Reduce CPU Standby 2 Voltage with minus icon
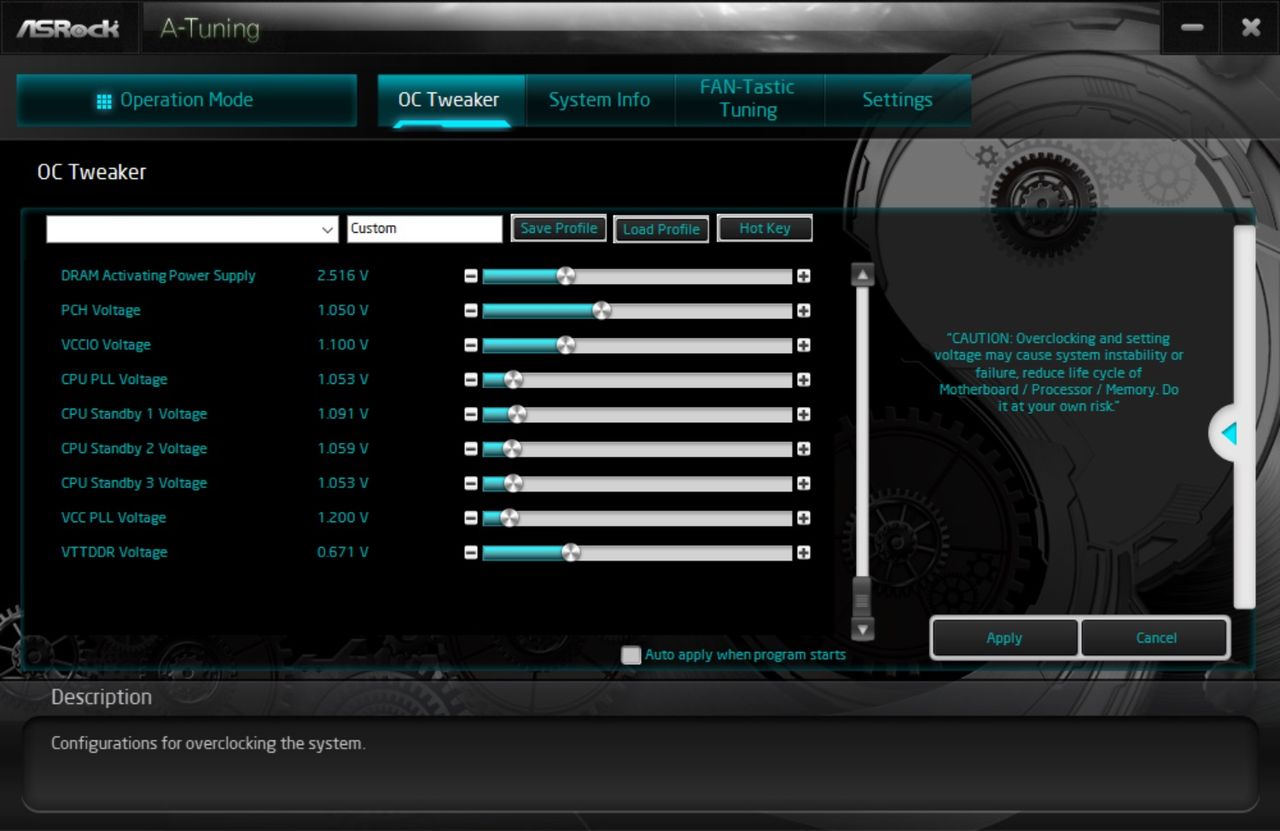Image resolution: width=1280 pixels, height=831 pixels. coord(471,449)
